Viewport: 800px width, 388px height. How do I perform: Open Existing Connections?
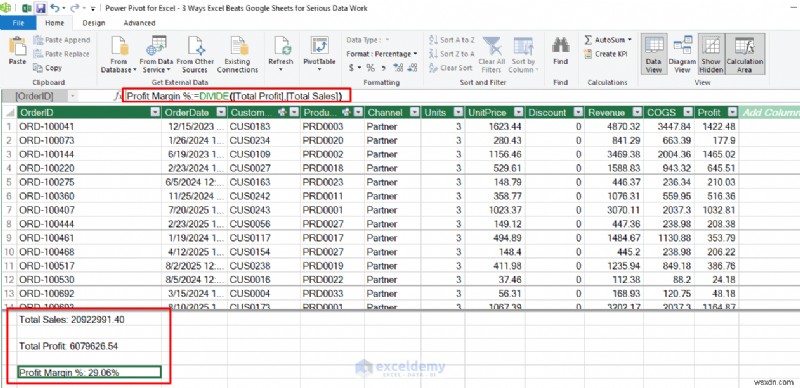237,55
